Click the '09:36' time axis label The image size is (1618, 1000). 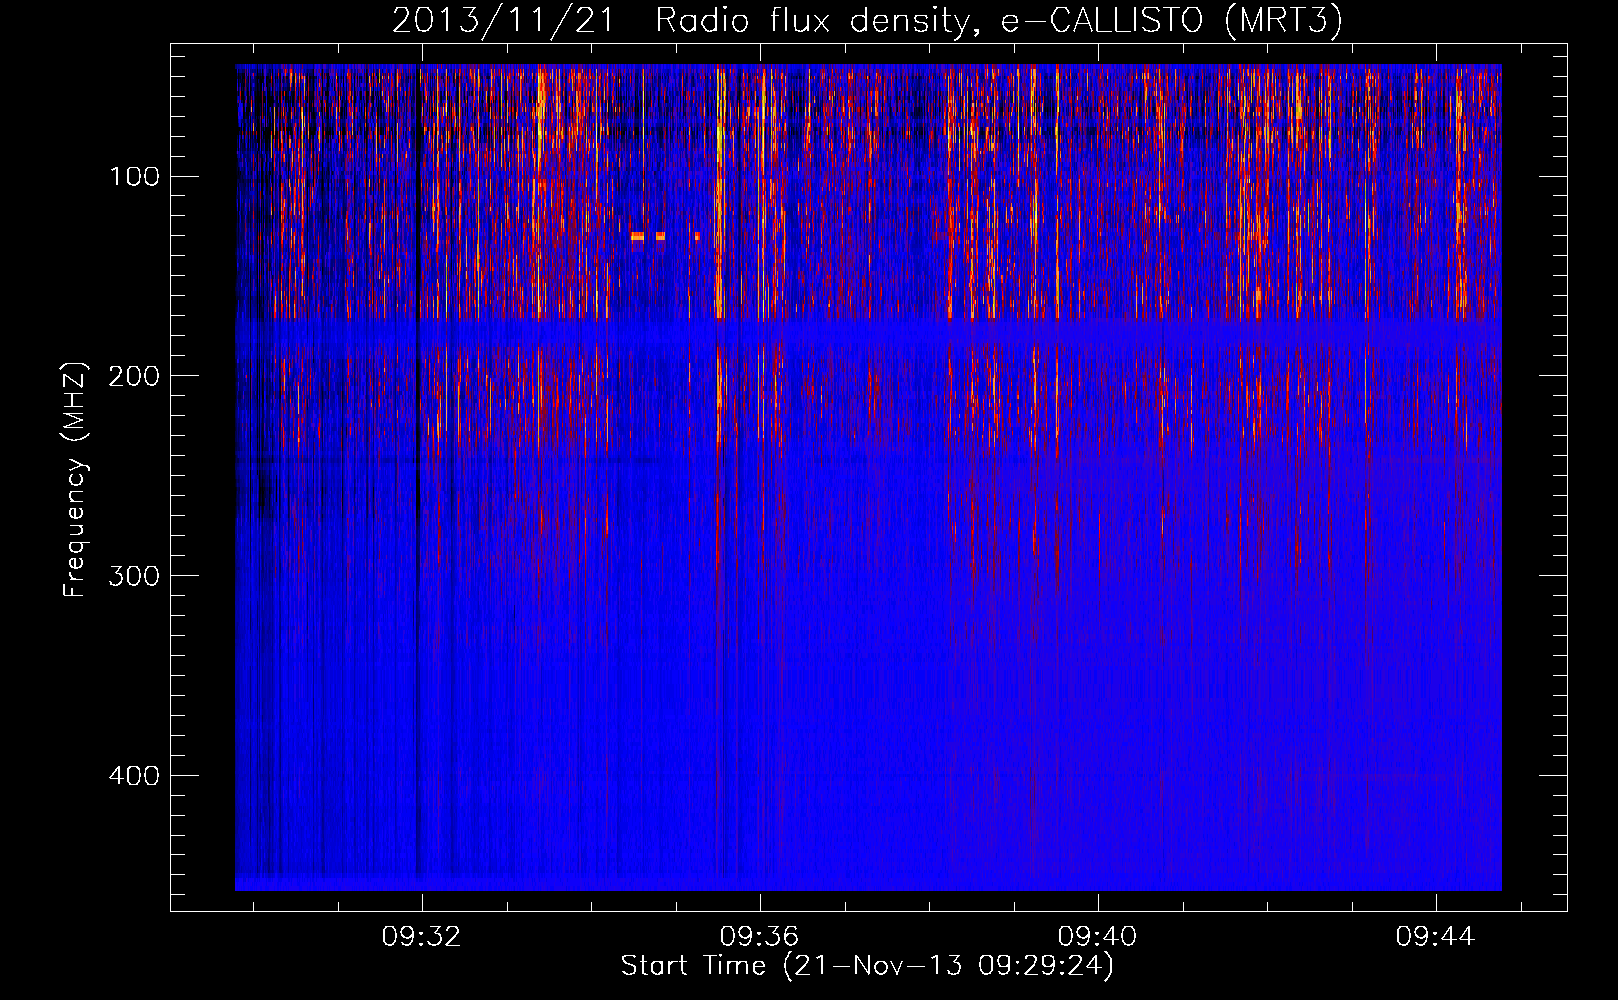760,937
